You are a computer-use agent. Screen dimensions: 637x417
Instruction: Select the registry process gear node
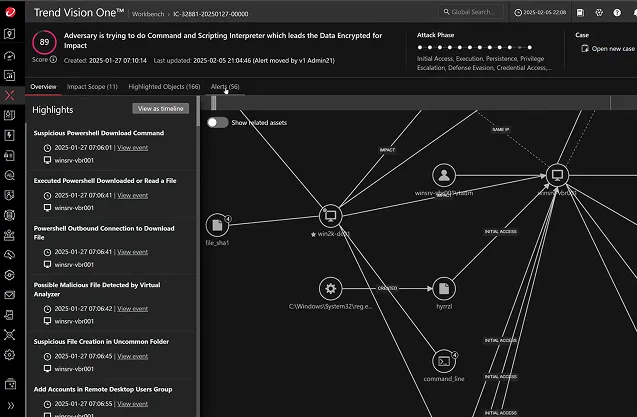coord(331,288)
